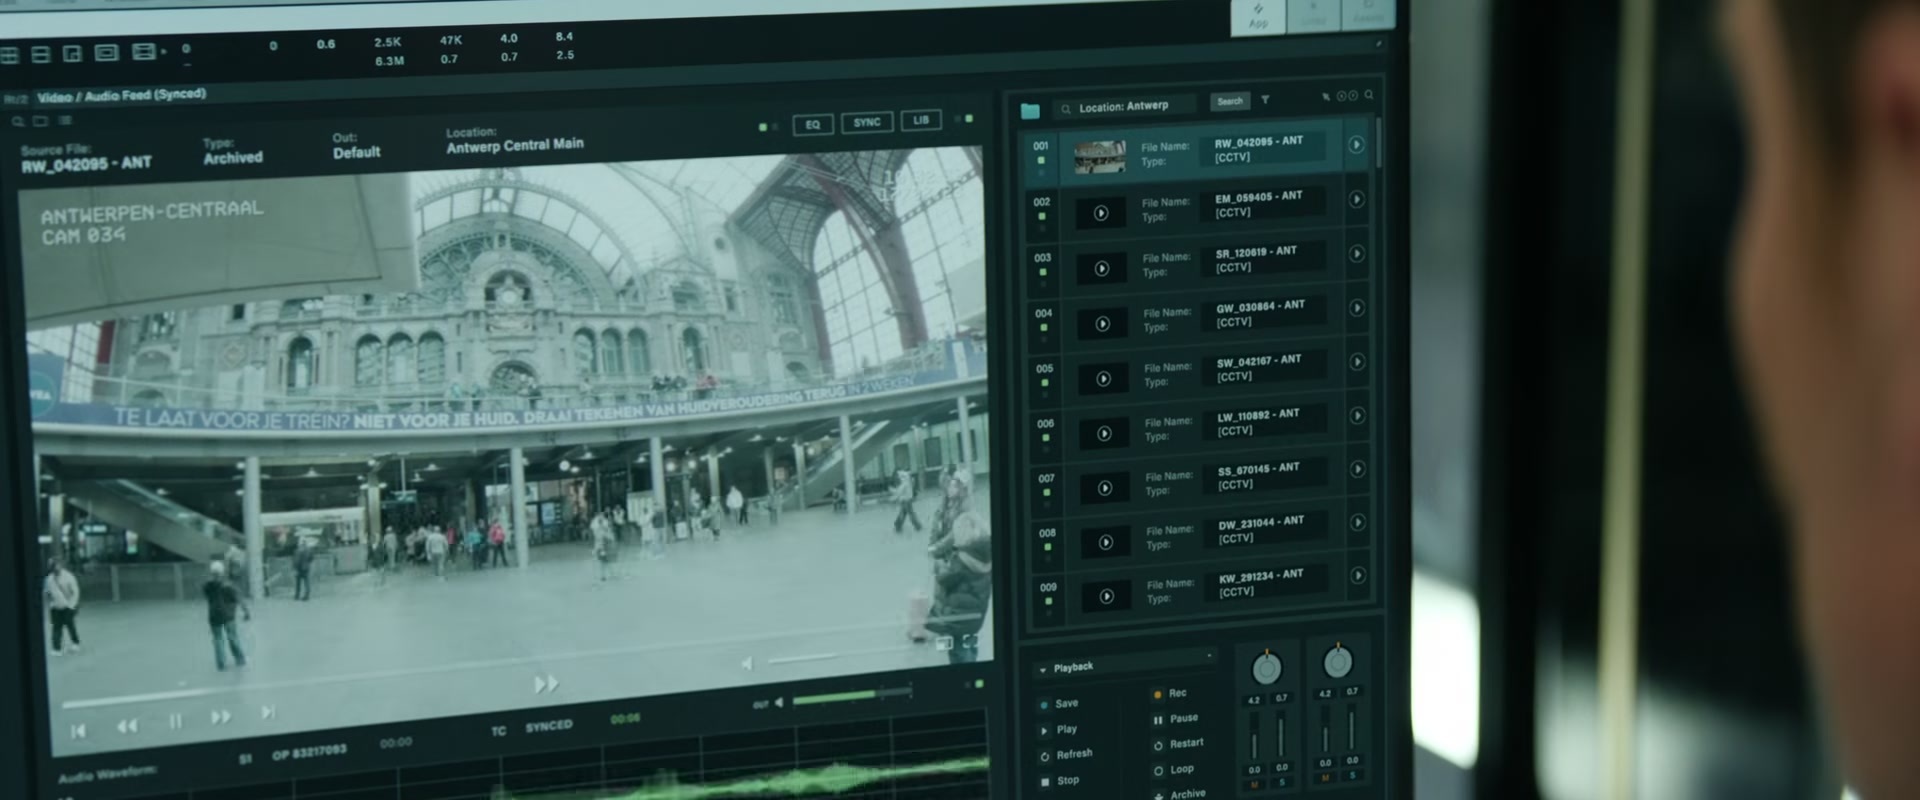Viewport: 1920px width, 800px height.
Task: Click the green OUT volume slider below the video
Action: tap(852, 696)
